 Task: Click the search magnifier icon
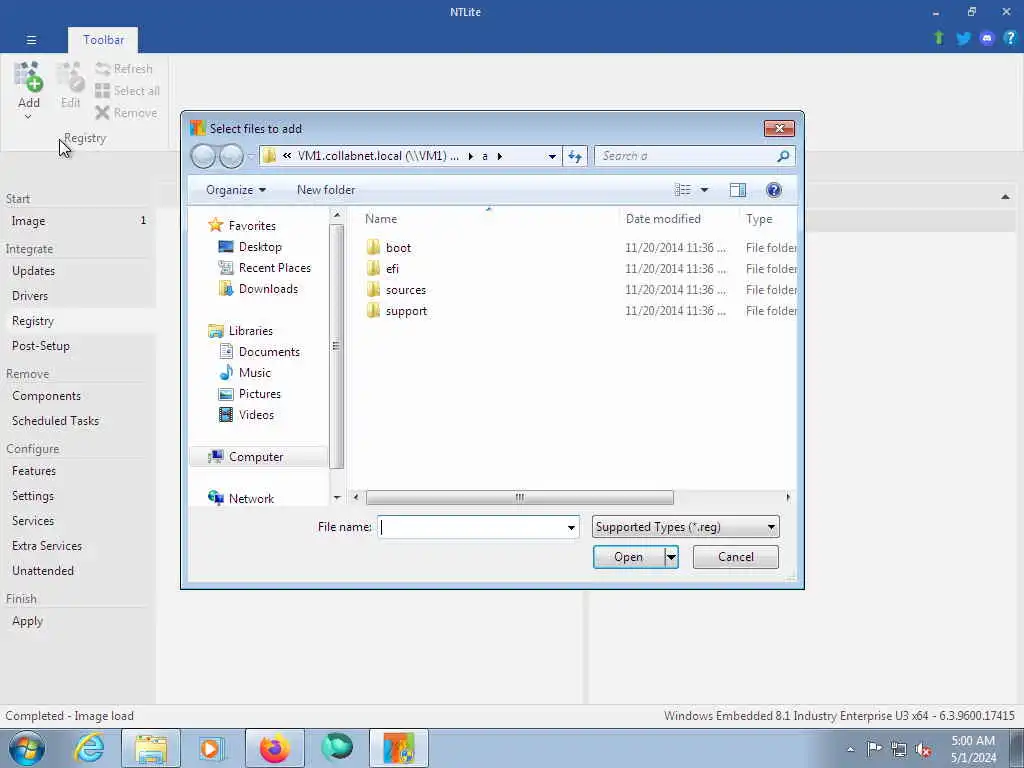pos(783,156)
